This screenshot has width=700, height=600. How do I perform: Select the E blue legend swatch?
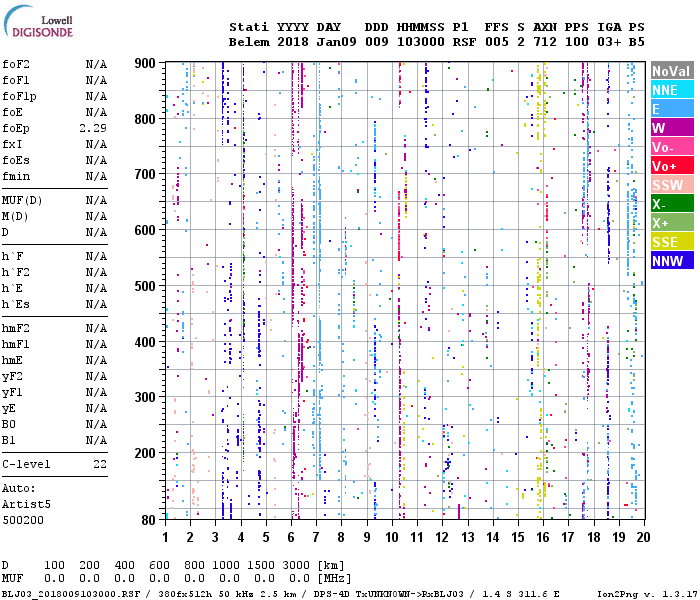pyautogui.click(x=672, y=109)
